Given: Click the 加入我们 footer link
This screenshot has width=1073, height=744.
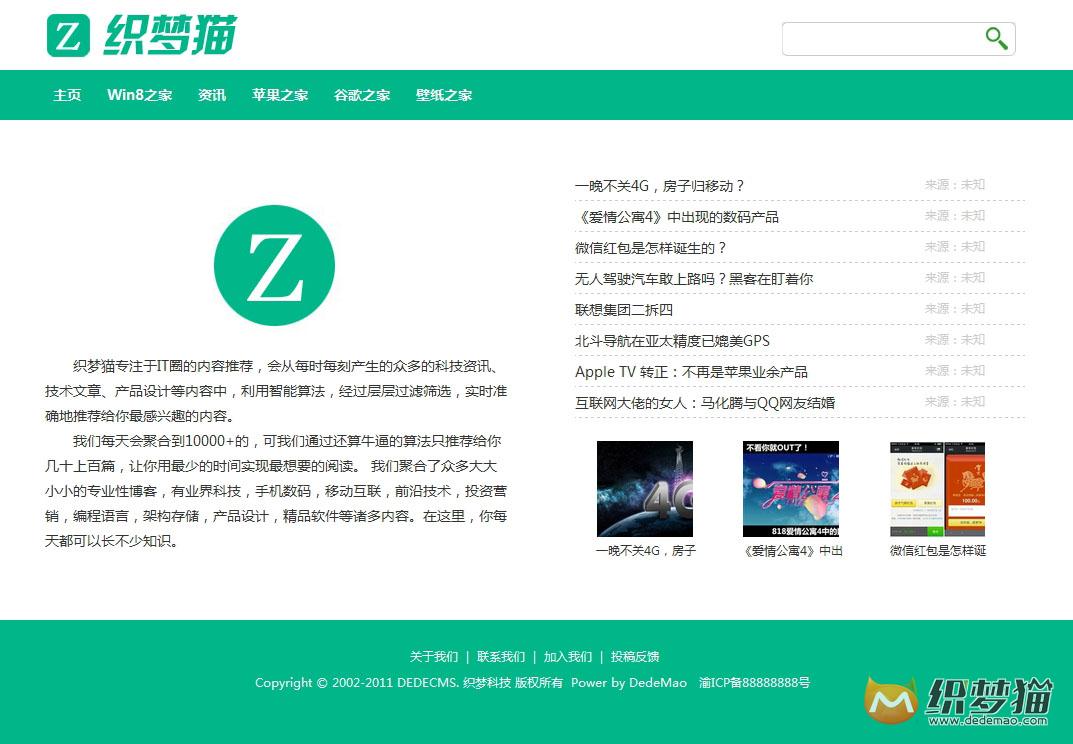Looking at the screenshot, I should tap(568, 657).
